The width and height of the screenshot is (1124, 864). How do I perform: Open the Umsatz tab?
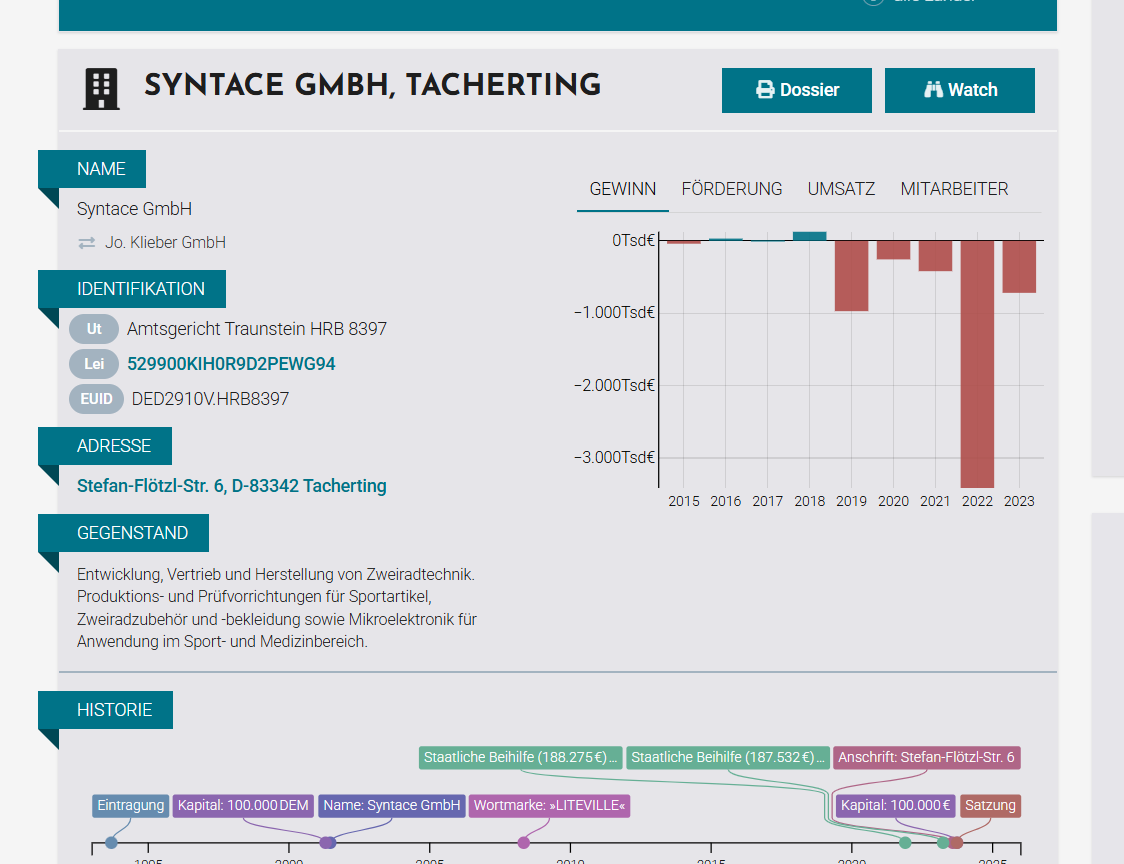[x=841, y=189]
